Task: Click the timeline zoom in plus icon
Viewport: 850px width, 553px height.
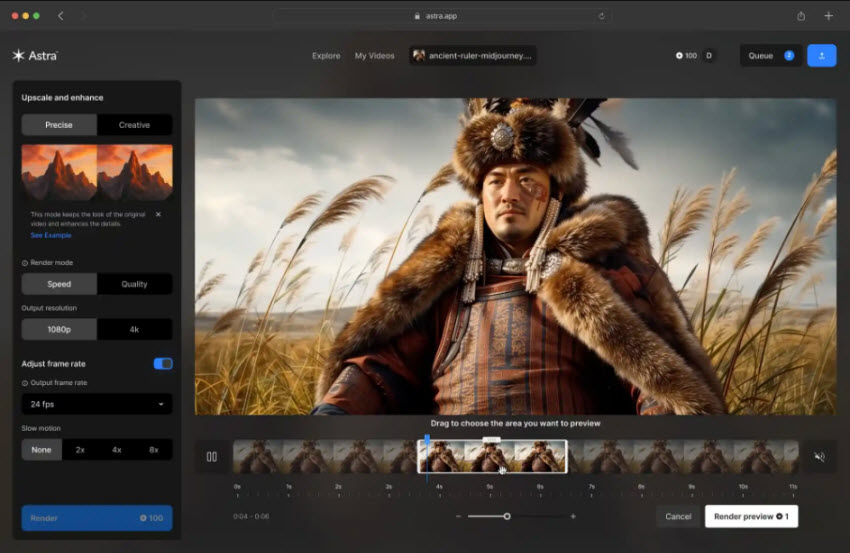Action: [x=573, y=516]
